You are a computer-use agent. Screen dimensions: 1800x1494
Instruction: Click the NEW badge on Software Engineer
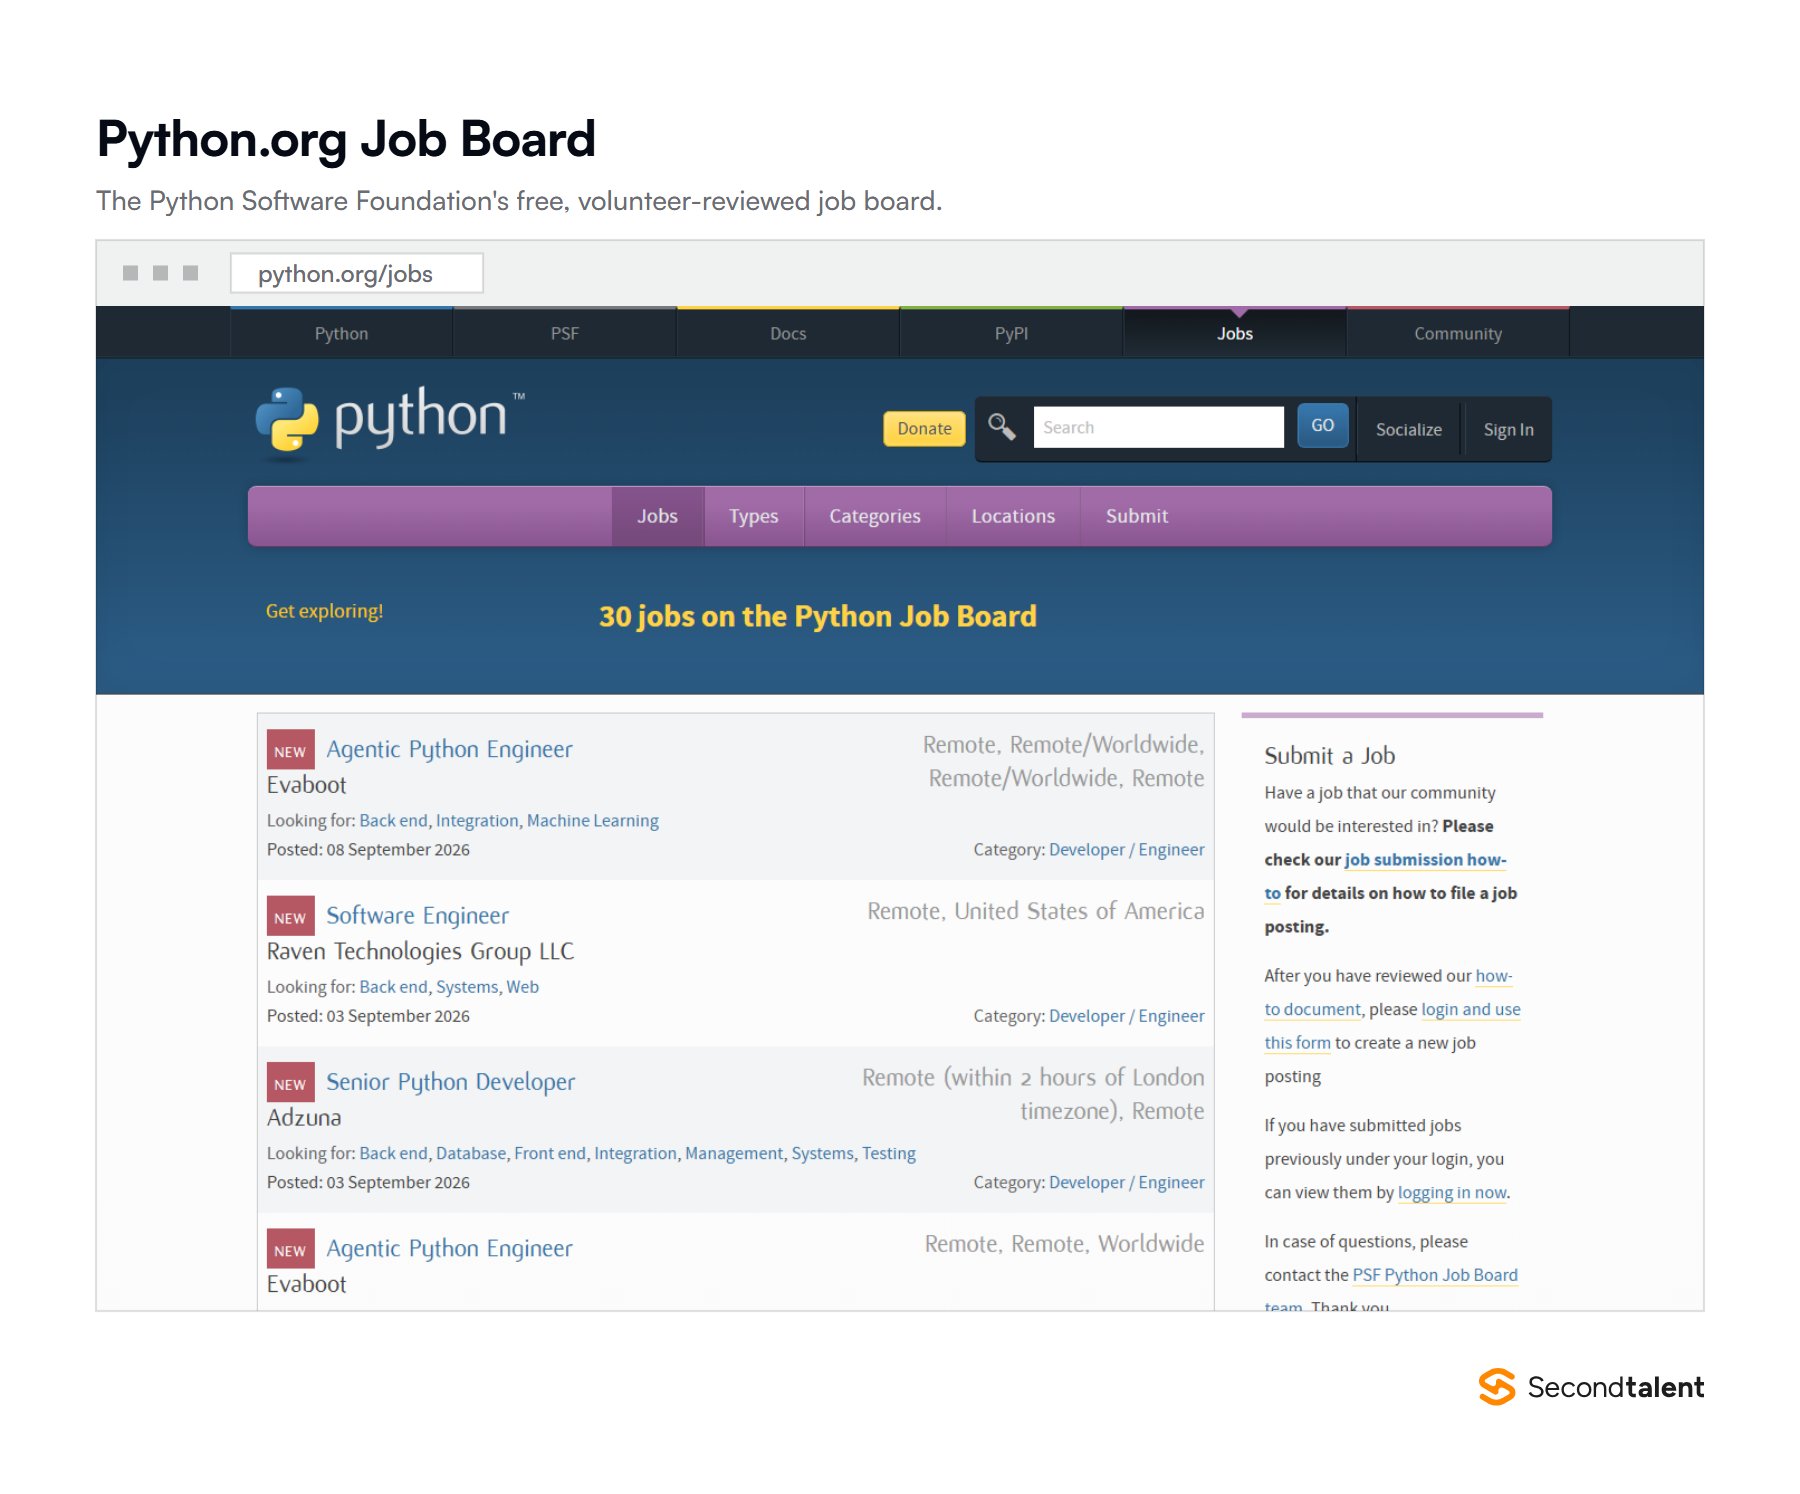tap(290, 915)
